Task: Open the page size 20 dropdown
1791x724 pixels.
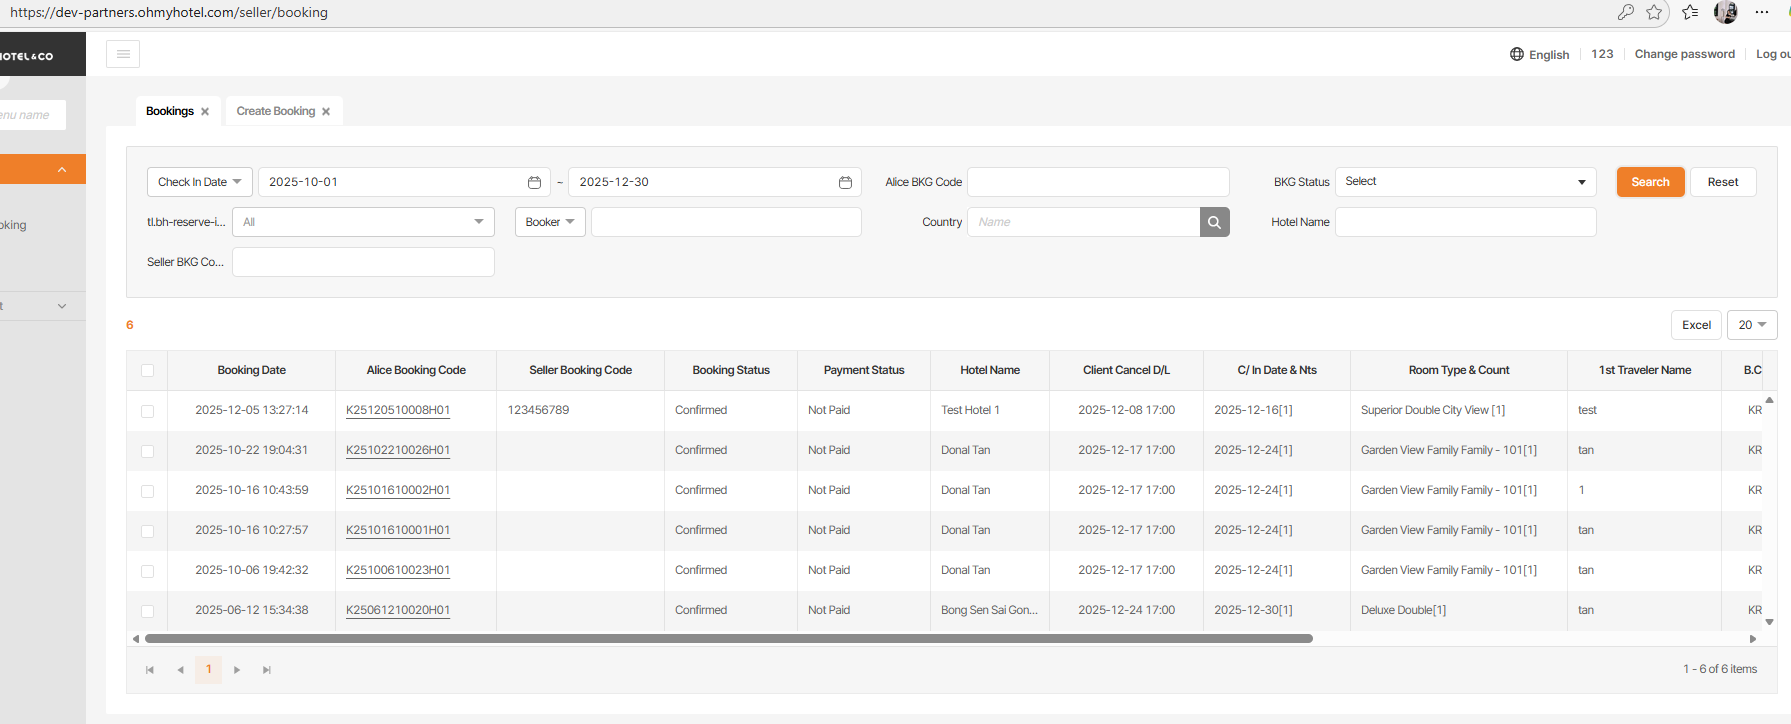Action: pyautogui.click(x=1751, y=325)
